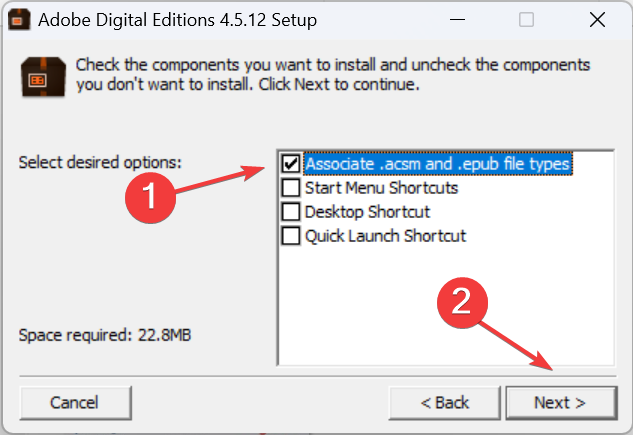Tick the Desktop Shortcut checkbox
633x435 pixels.
291,212
